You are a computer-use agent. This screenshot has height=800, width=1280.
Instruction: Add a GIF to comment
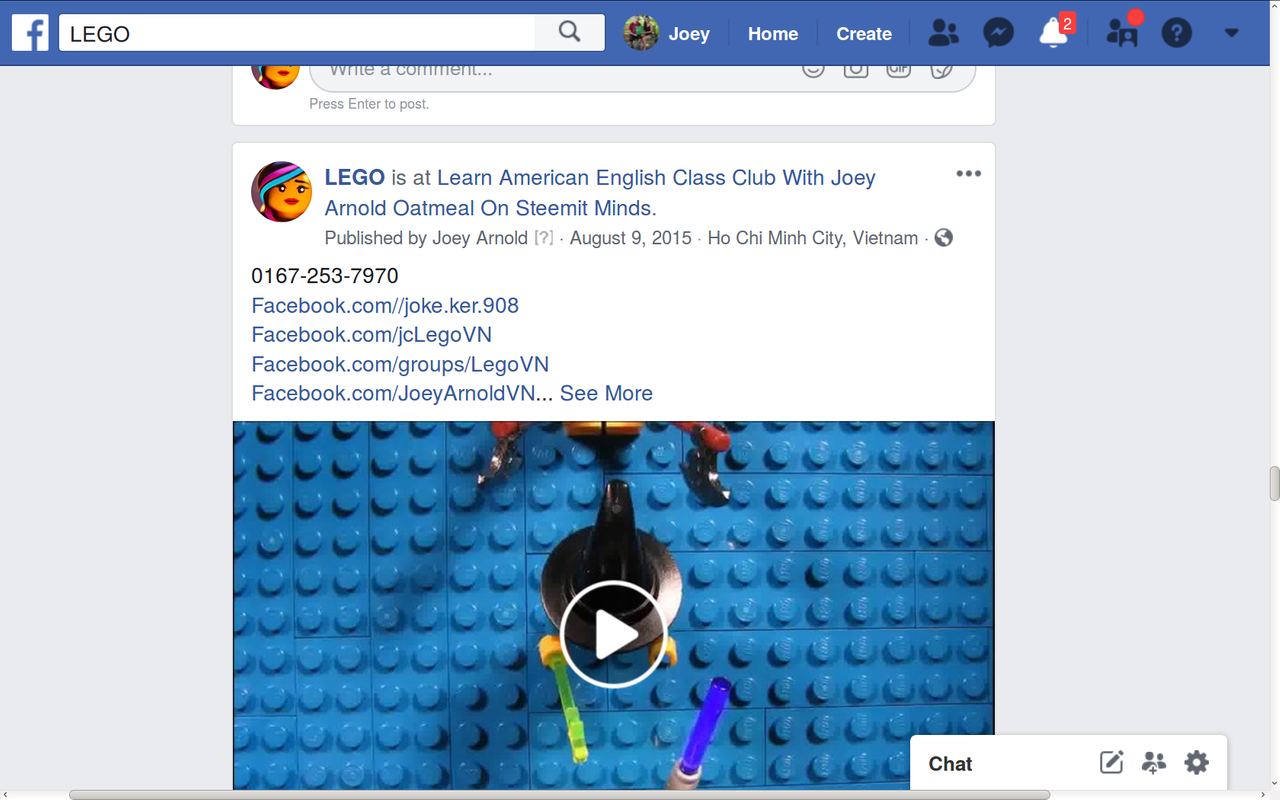[x=898, y=70]
